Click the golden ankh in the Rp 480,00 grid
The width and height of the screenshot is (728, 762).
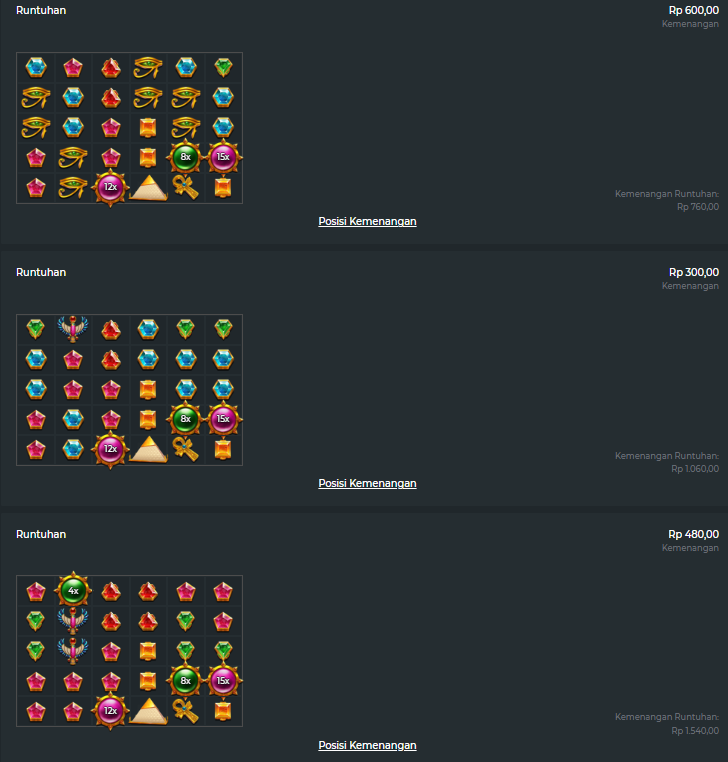coord(186,710)
